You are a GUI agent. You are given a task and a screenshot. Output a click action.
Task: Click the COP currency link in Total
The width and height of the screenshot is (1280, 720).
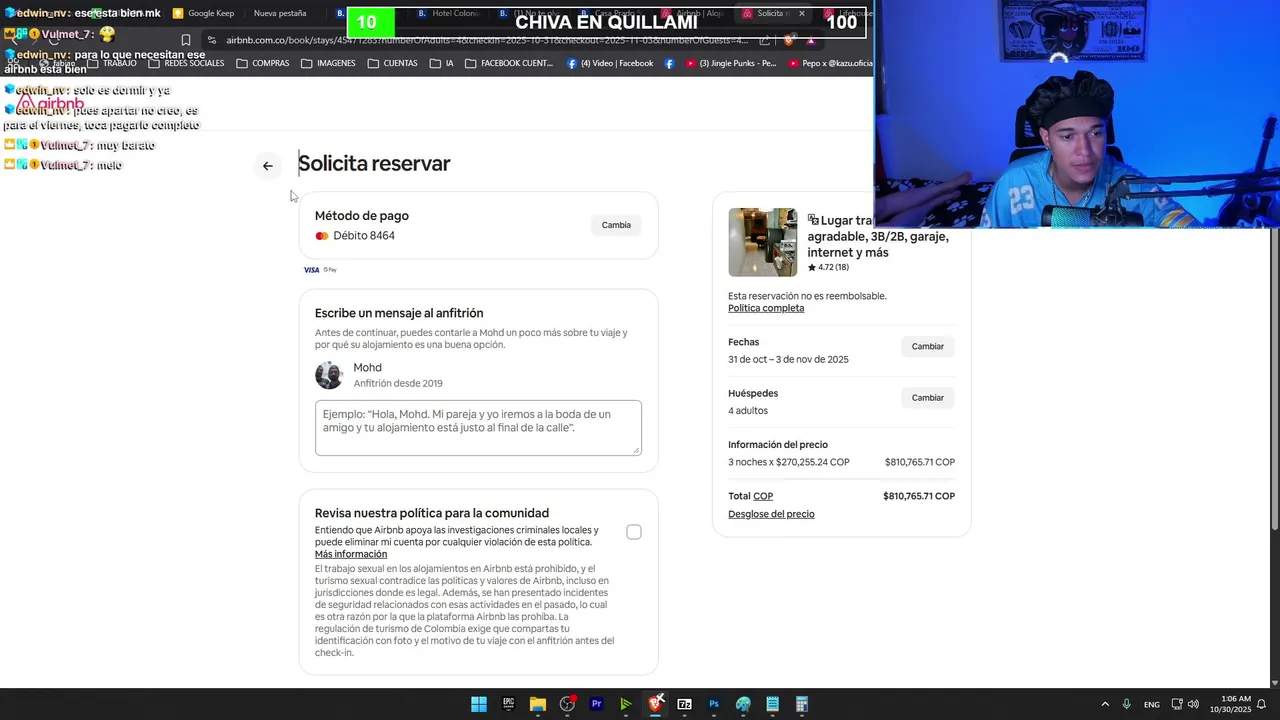click(x=763, y=496)
